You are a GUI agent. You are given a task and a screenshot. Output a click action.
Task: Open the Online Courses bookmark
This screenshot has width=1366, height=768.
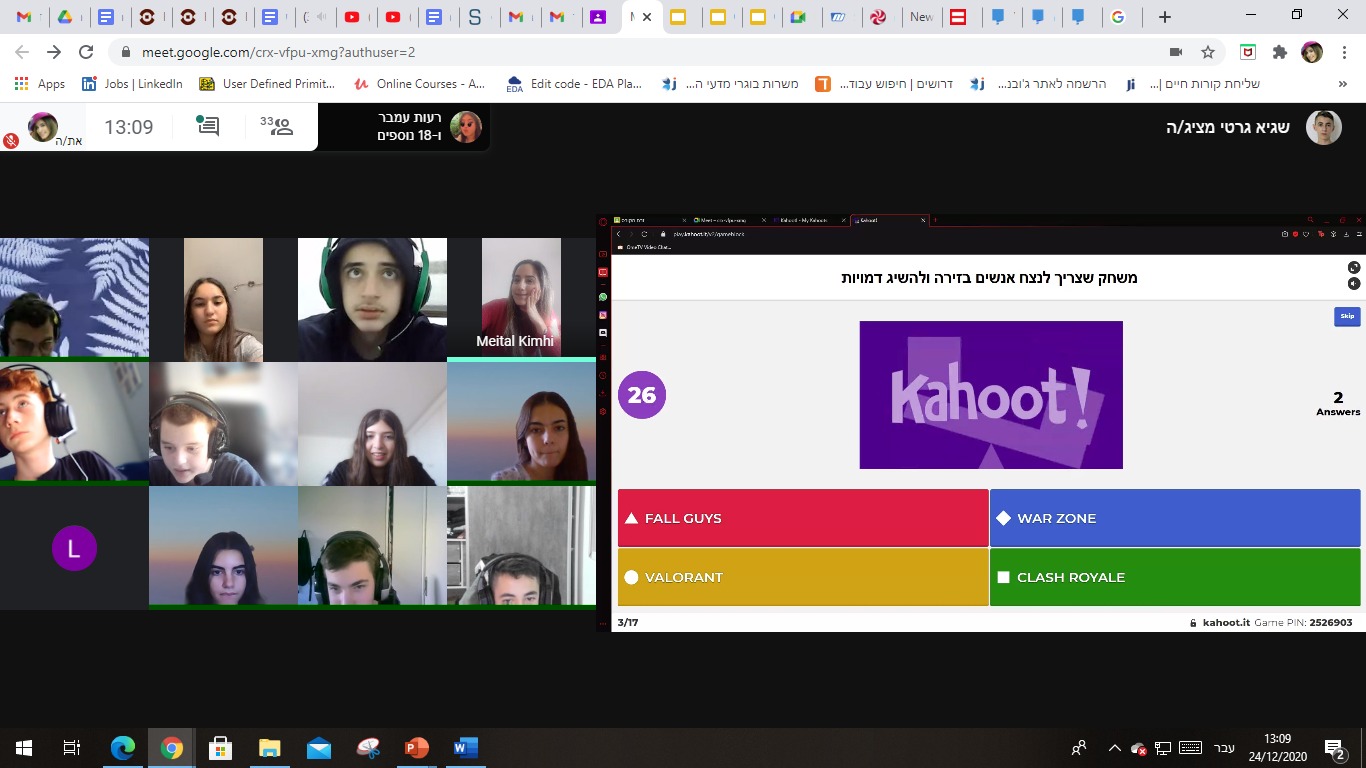tap(420, 84)
